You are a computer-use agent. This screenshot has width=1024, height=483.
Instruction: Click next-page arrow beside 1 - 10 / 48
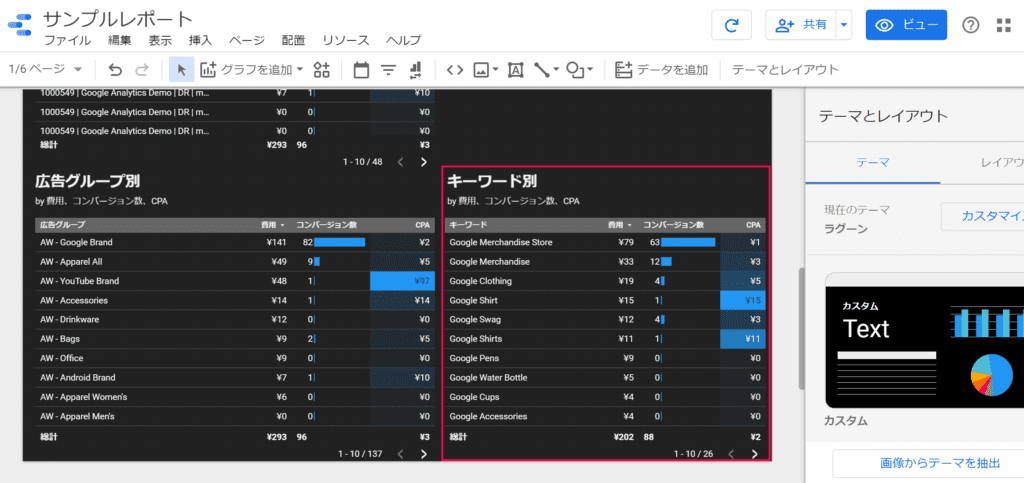(x=423, y=161)
